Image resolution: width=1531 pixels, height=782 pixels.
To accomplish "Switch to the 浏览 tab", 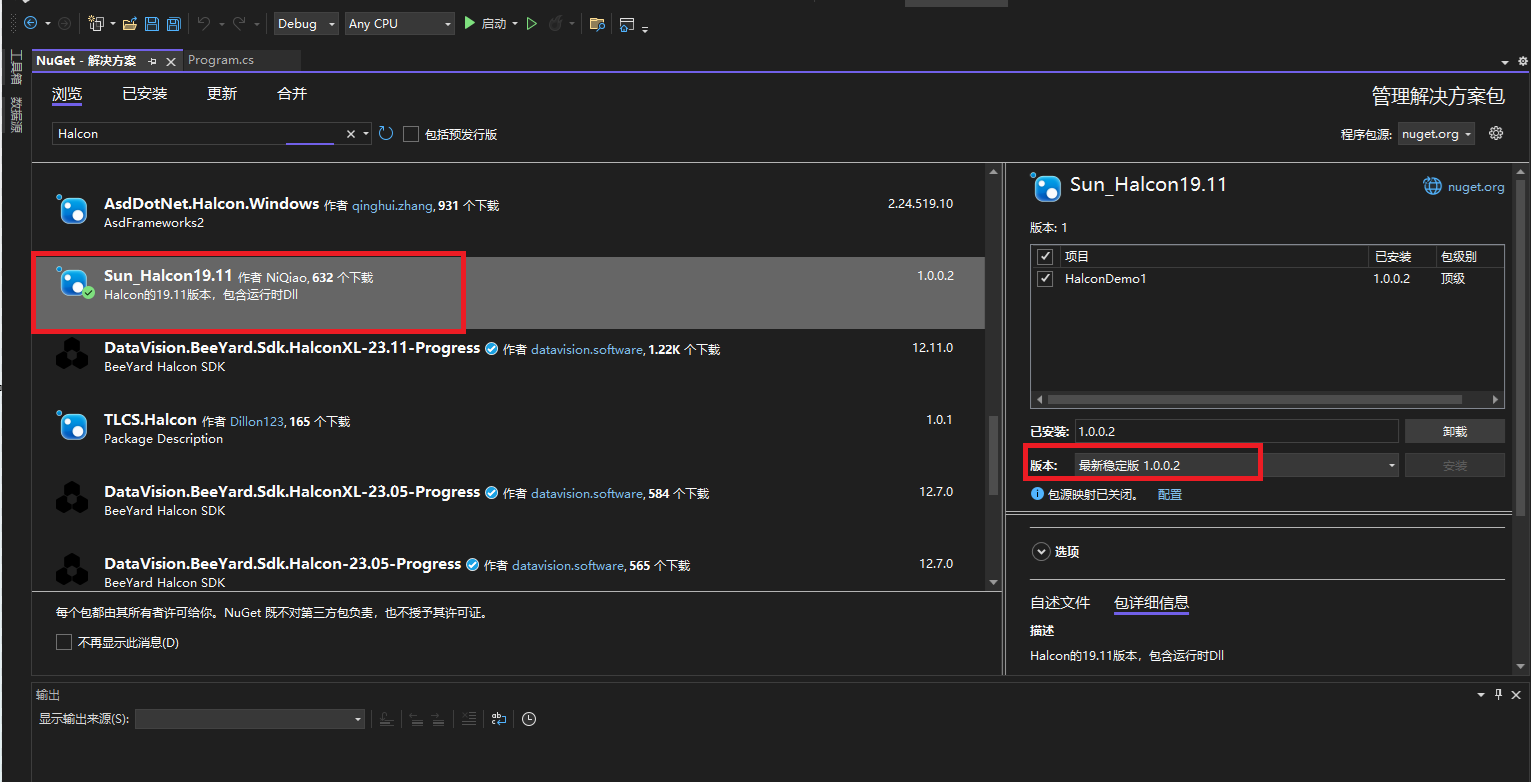I will 67,94.
